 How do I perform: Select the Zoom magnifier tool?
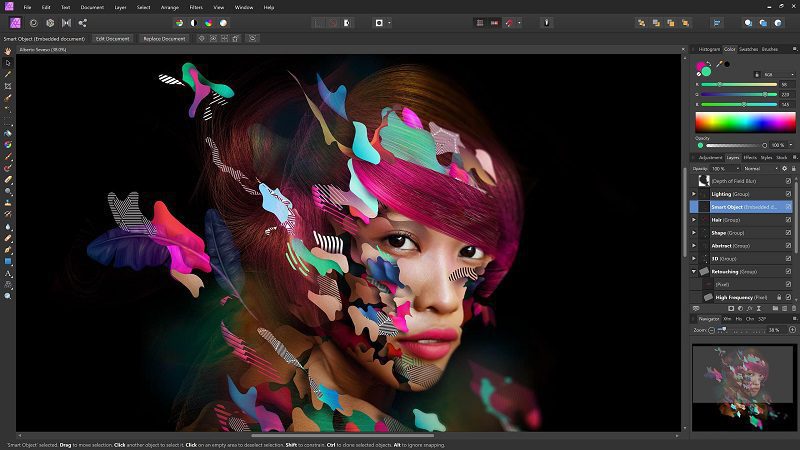click(8, 296)
